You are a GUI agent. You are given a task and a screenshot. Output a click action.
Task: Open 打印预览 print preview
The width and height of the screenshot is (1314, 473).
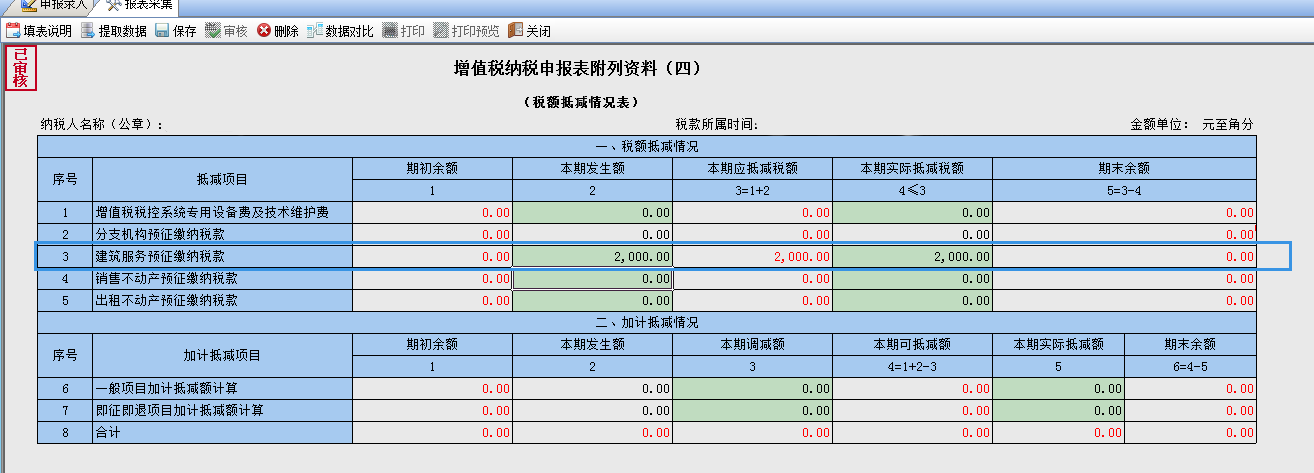[x=466, y=31]
